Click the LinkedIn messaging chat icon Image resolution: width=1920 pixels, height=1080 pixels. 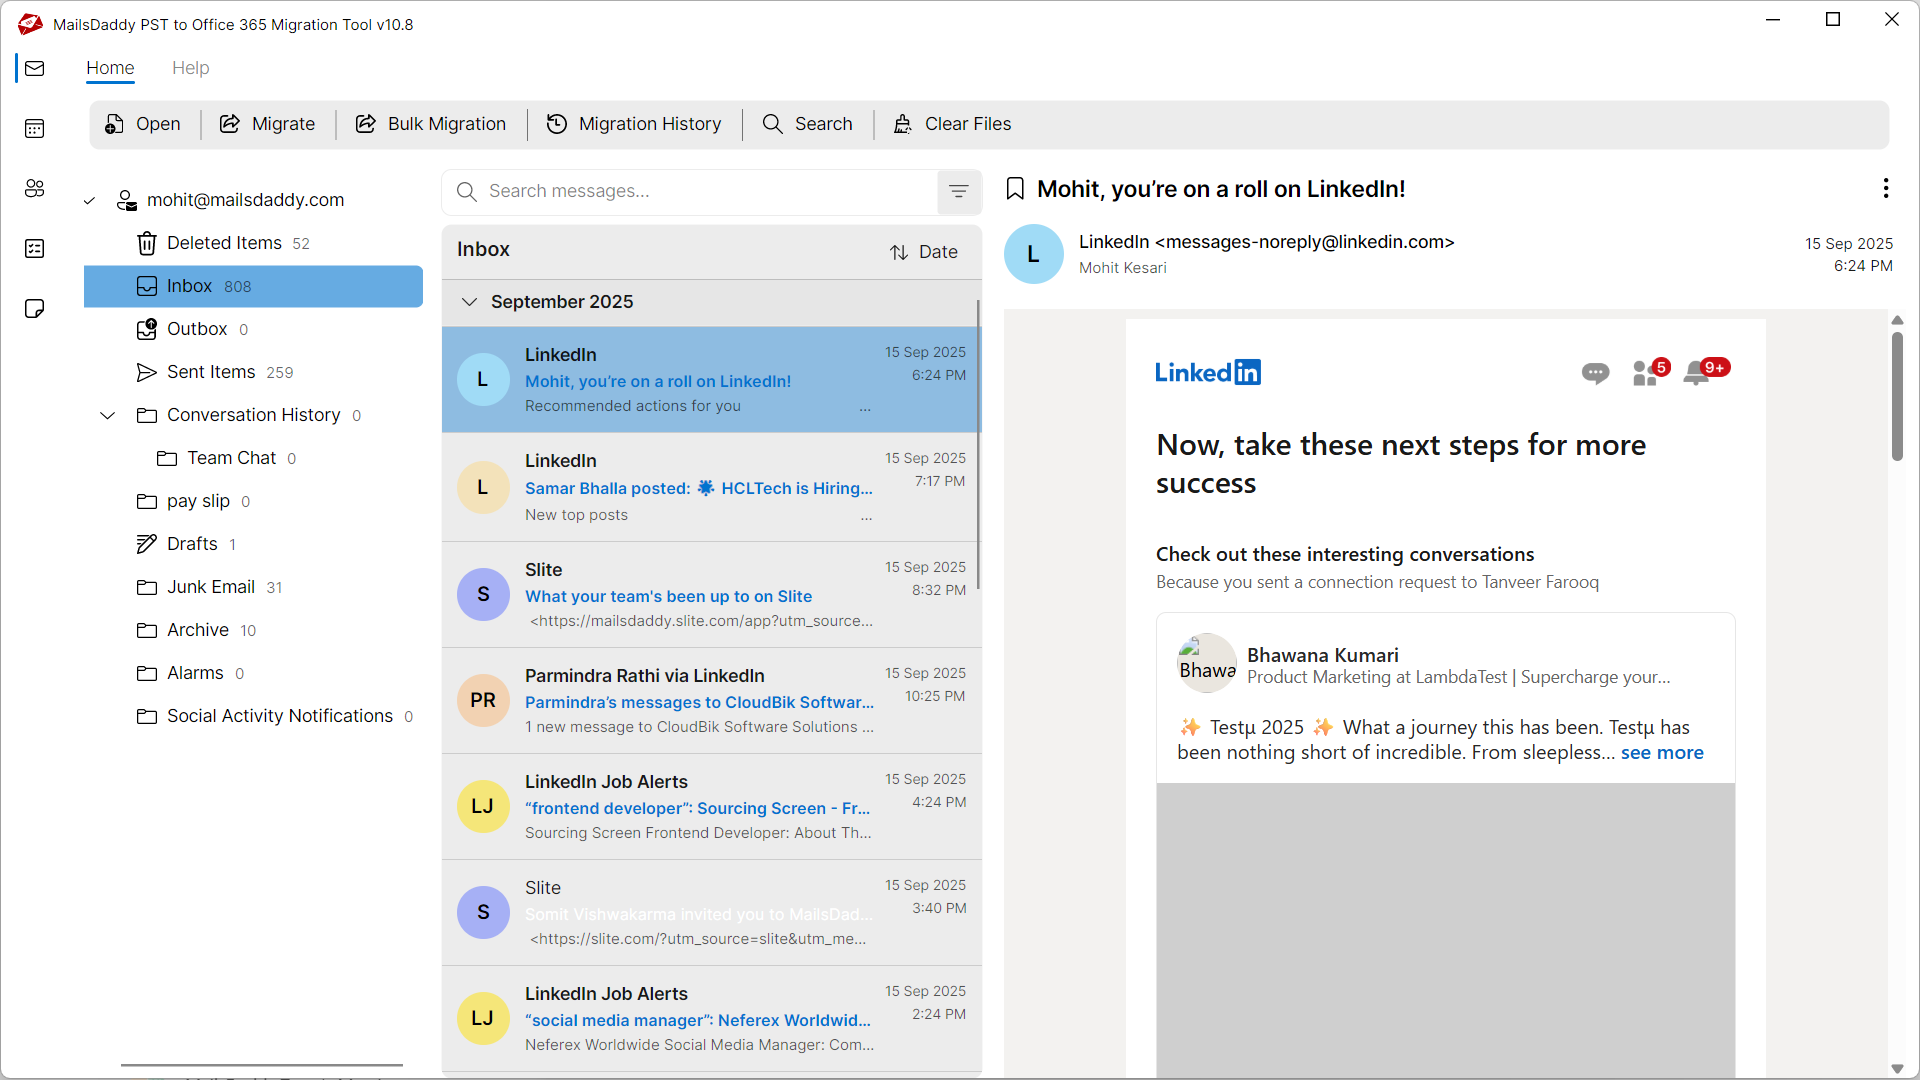[x=1595, y=373]
